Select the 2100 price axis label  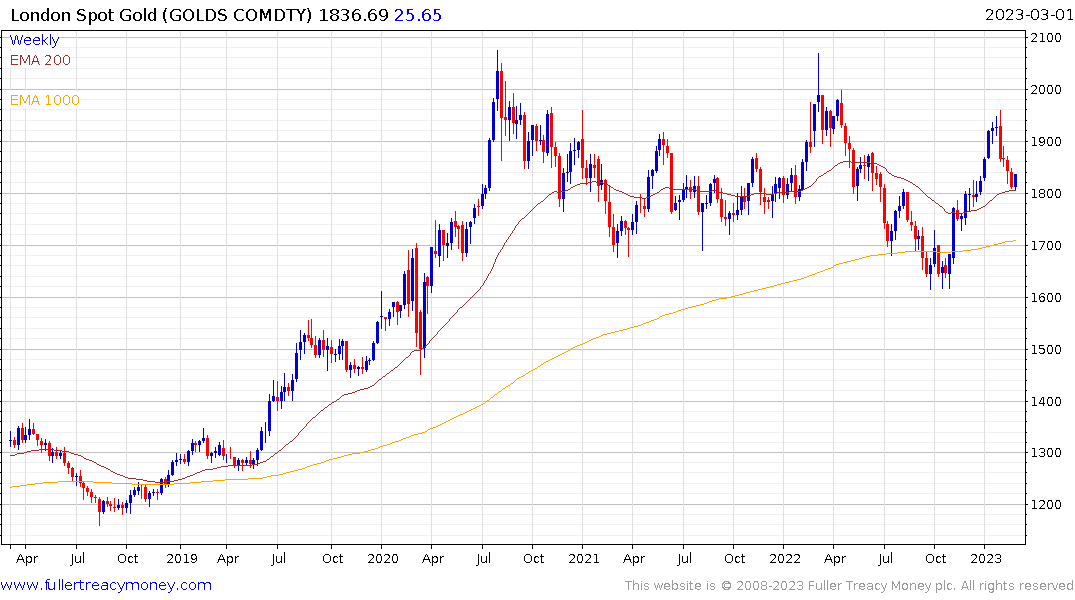click(1046, 38)
